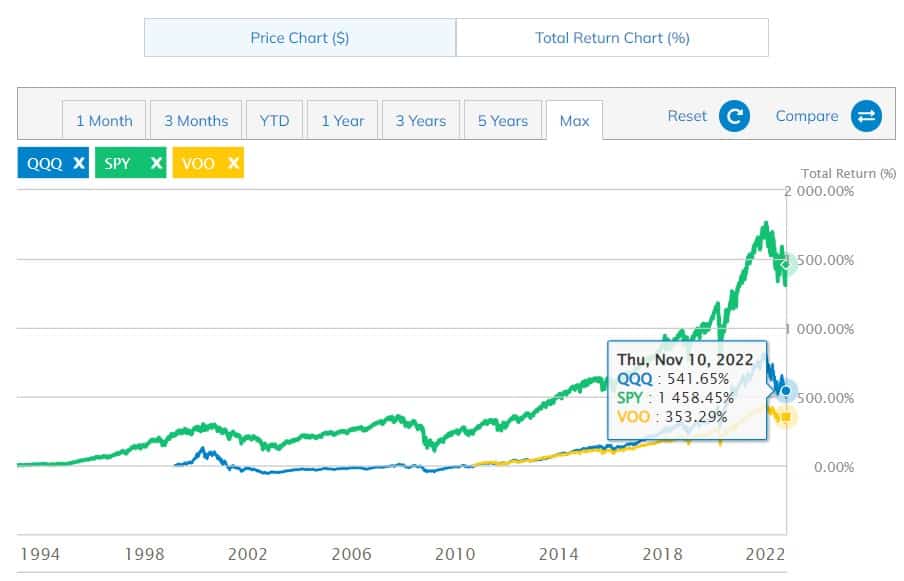Select the Max time range tab
This screenshot has height=581, width=904.
click(574, 121)
